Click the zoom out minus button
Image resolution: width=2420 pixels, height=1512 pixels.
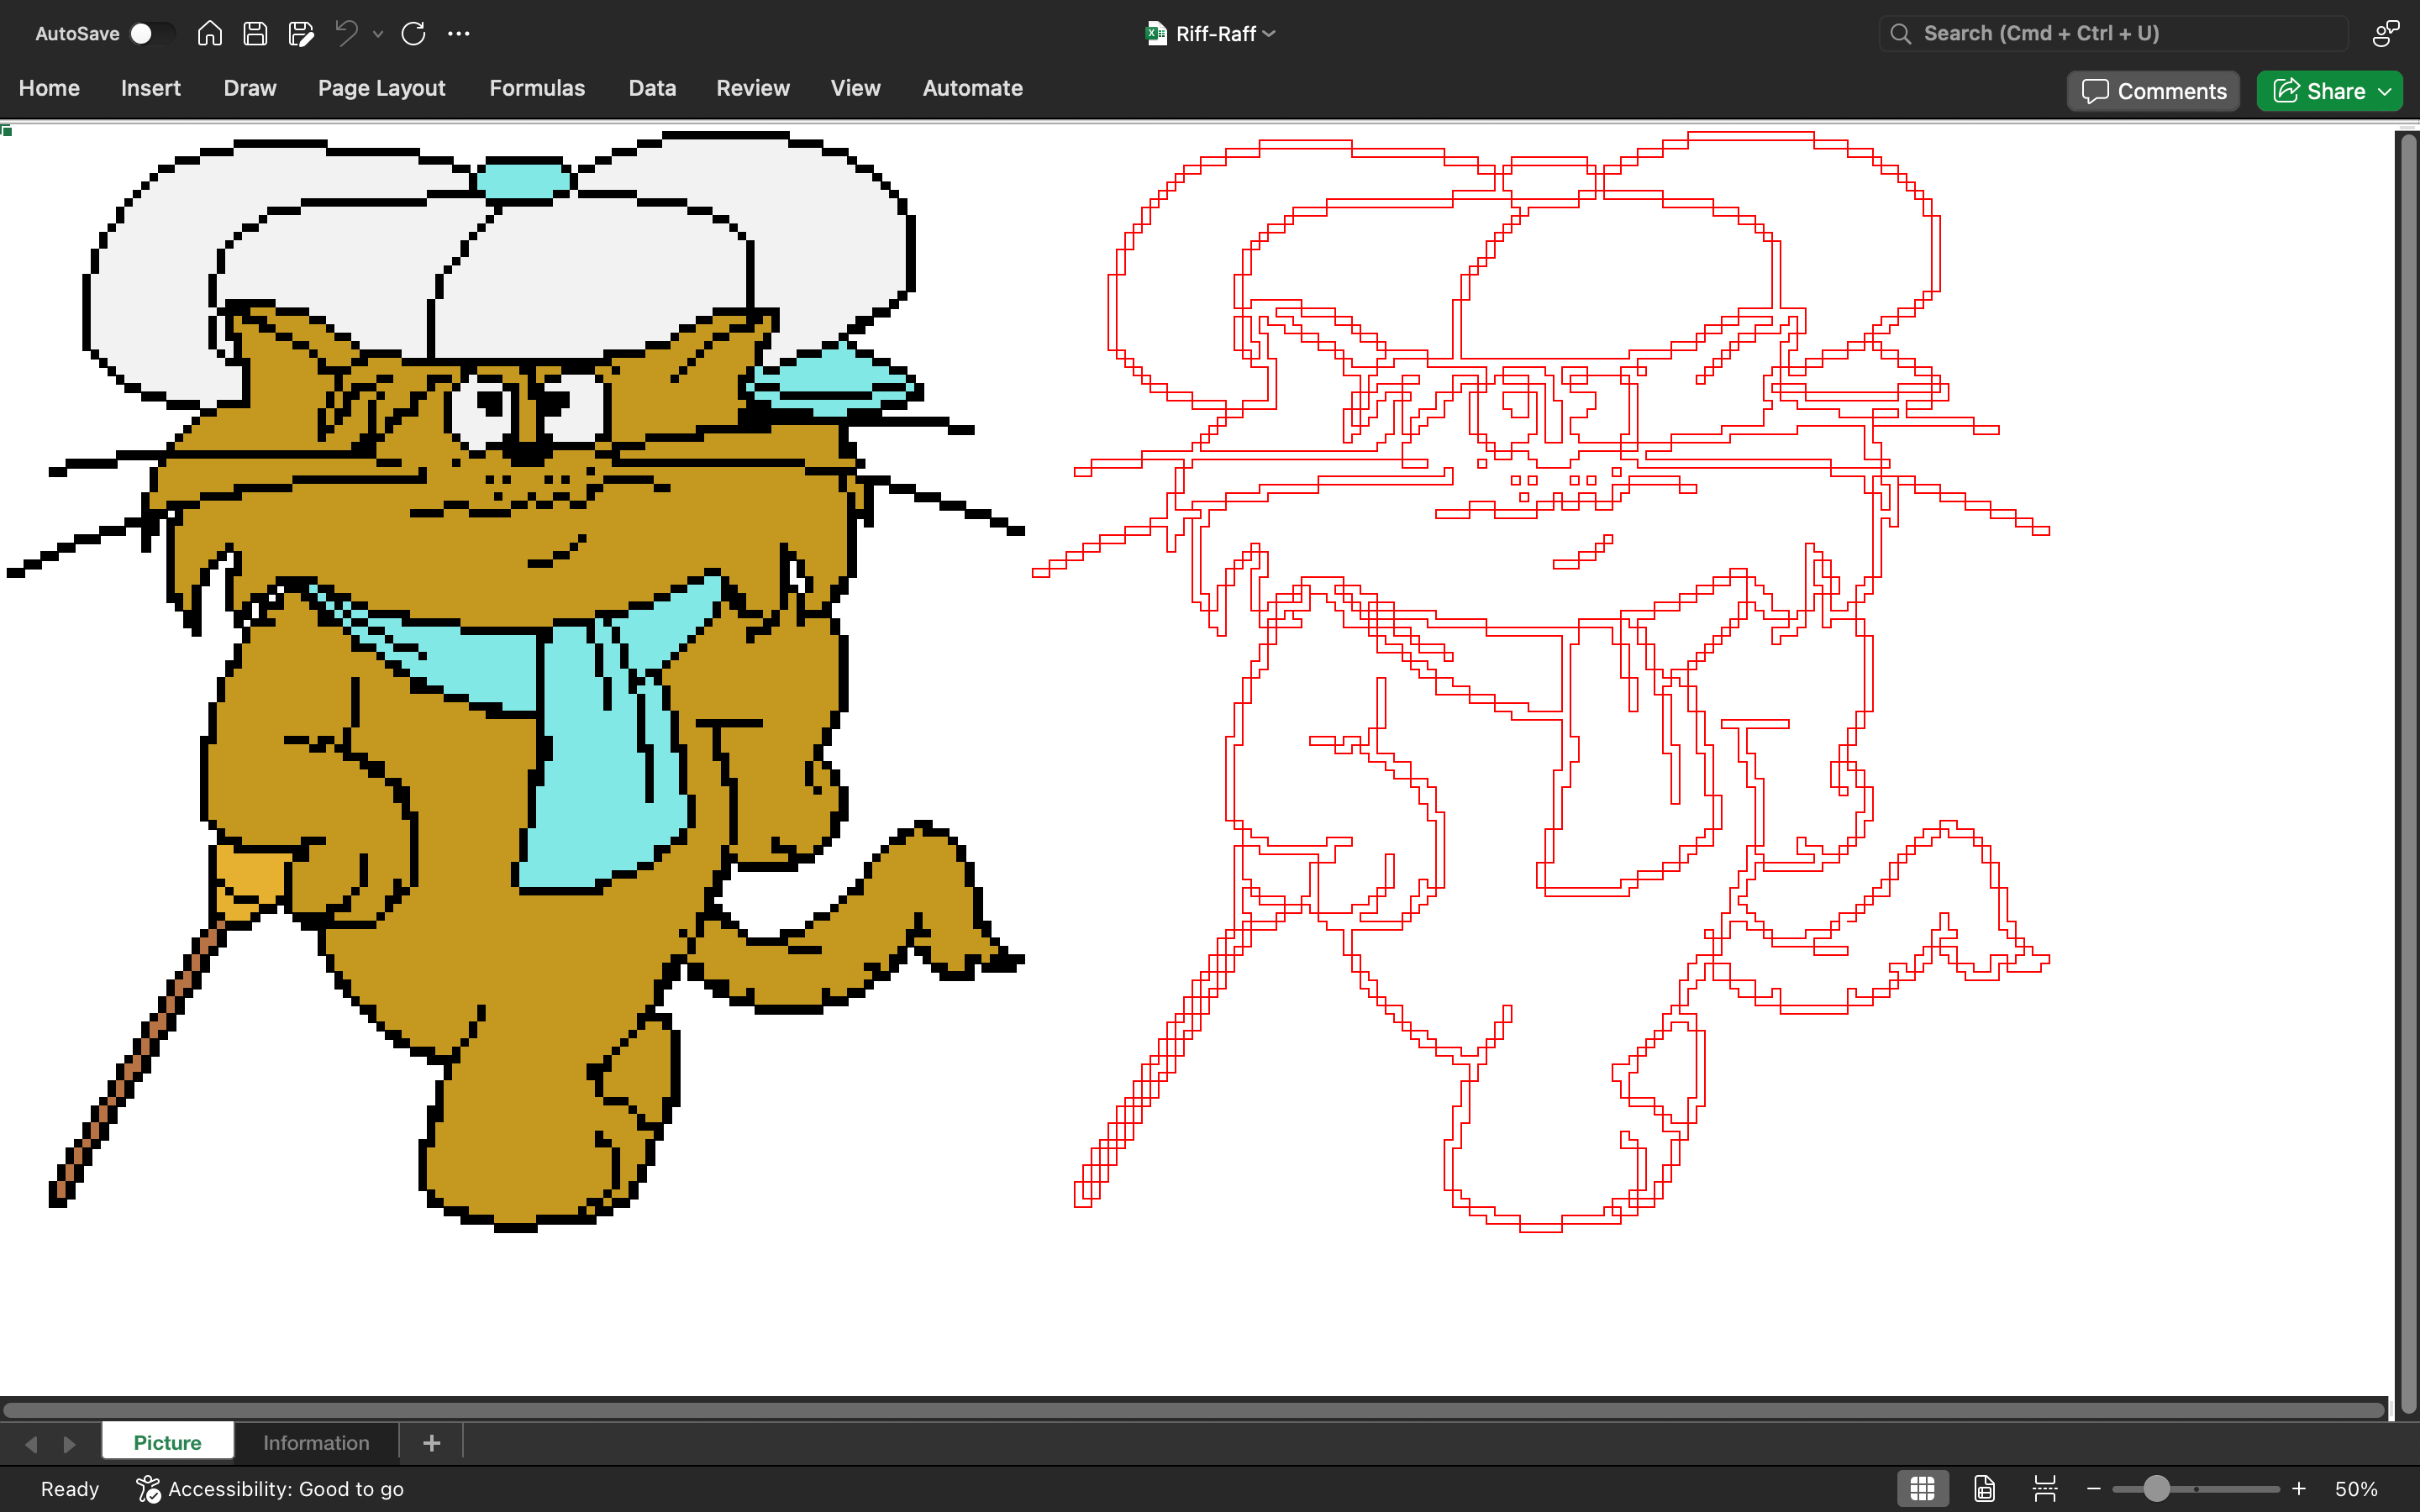click(x=2093, y=1489)
